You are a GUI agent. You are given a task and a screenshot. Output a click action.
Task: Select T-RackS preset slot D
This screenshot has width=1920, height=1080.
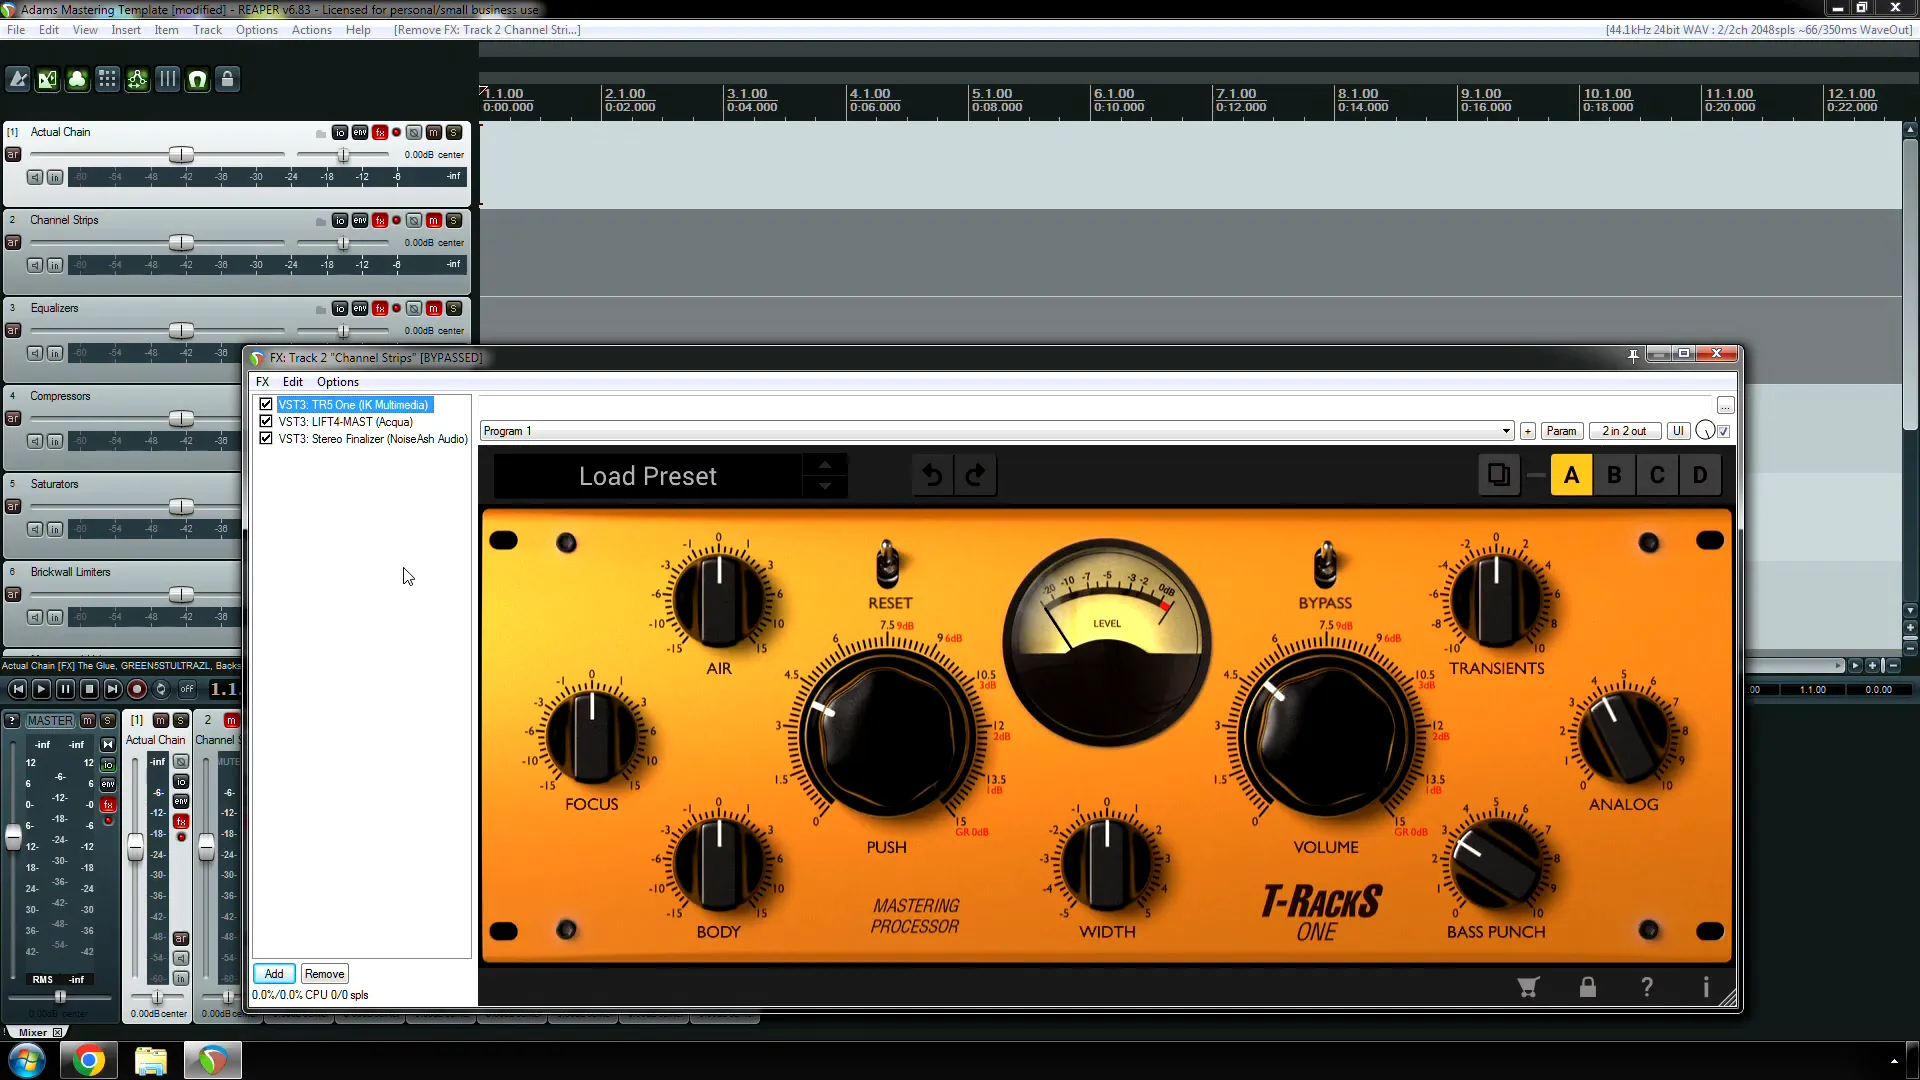1700,475
